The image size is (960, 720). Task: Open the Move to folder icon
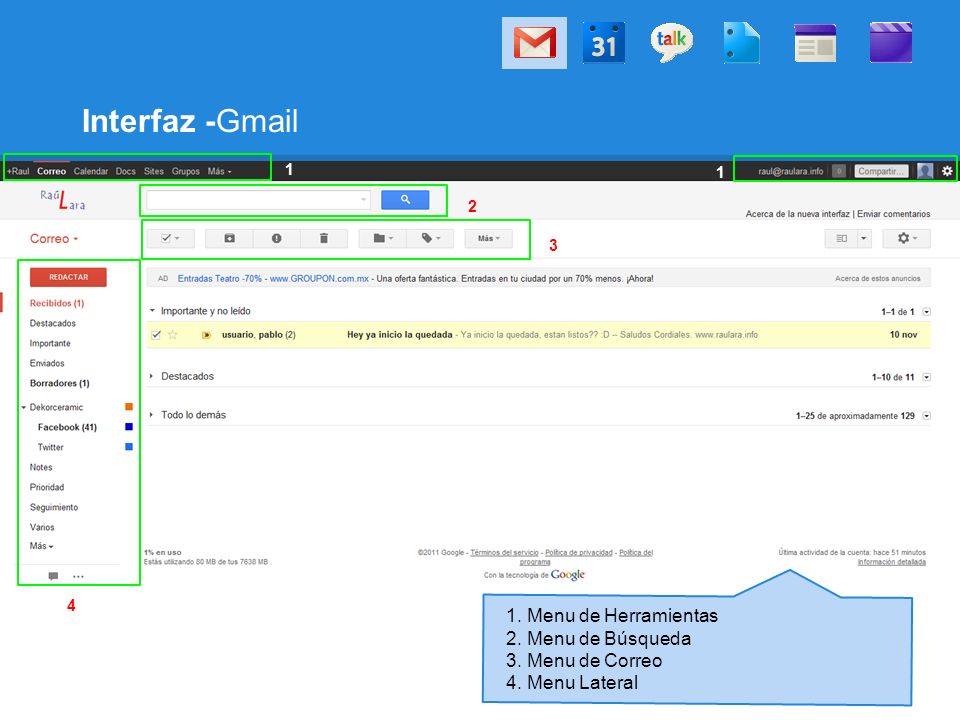pyautogui.click(x=383, y=238)
